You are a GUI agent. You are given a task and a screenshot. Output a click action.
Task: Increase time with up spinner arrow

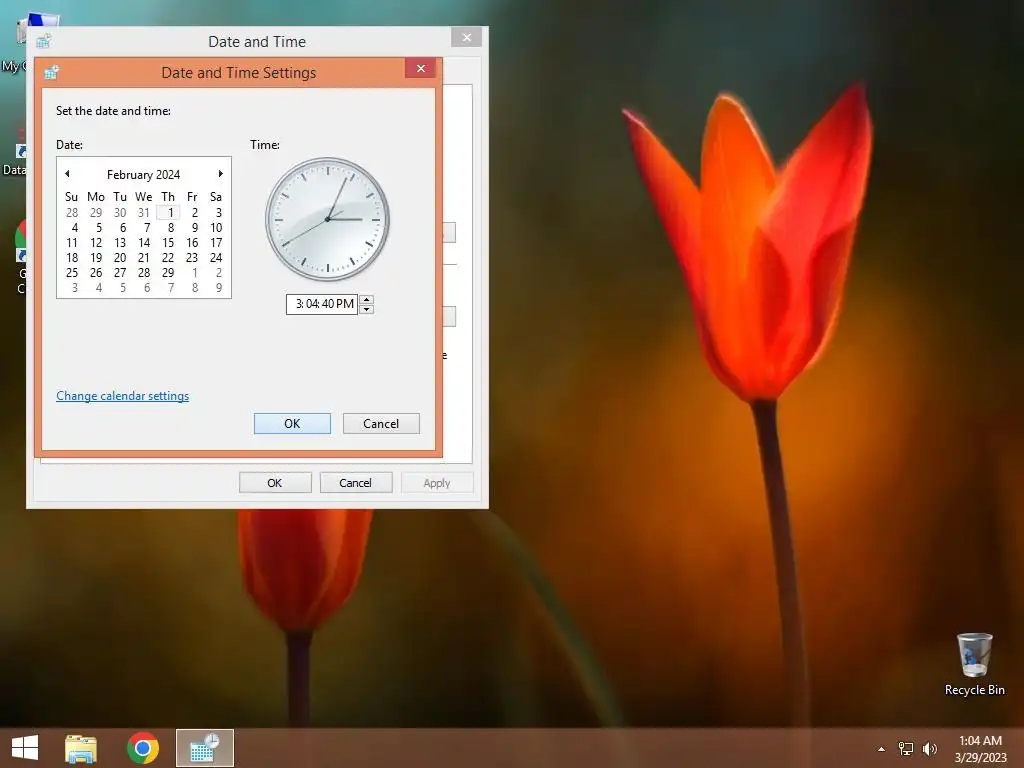[x=366, y=299]
